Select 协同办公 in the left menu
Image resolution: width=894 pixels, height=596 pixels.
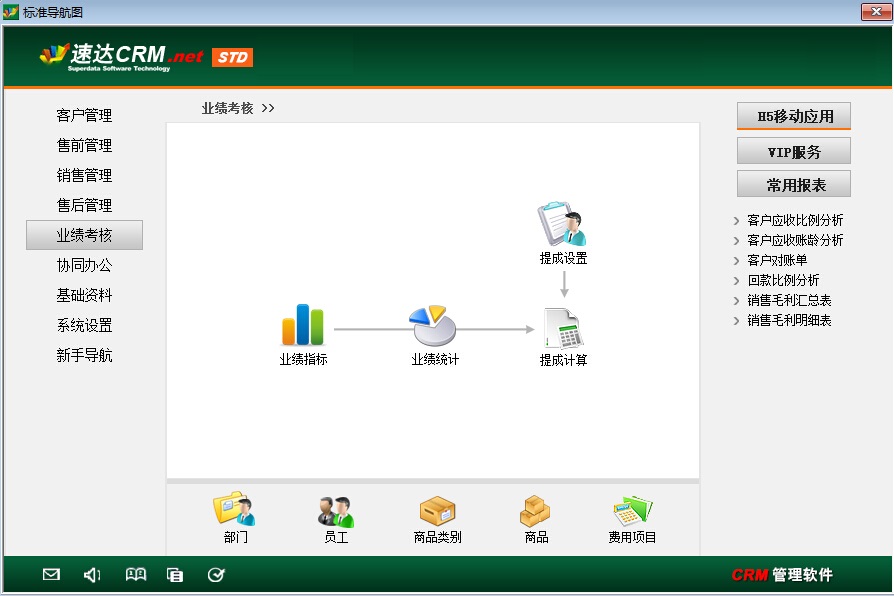pos(84,265)
